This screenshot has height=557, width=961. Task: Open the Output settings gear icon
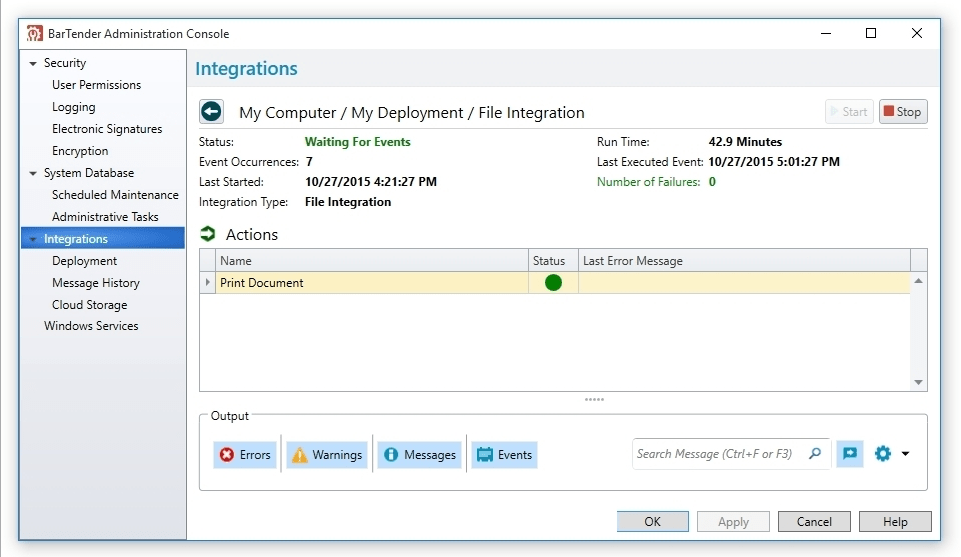(x=883, y=453)
